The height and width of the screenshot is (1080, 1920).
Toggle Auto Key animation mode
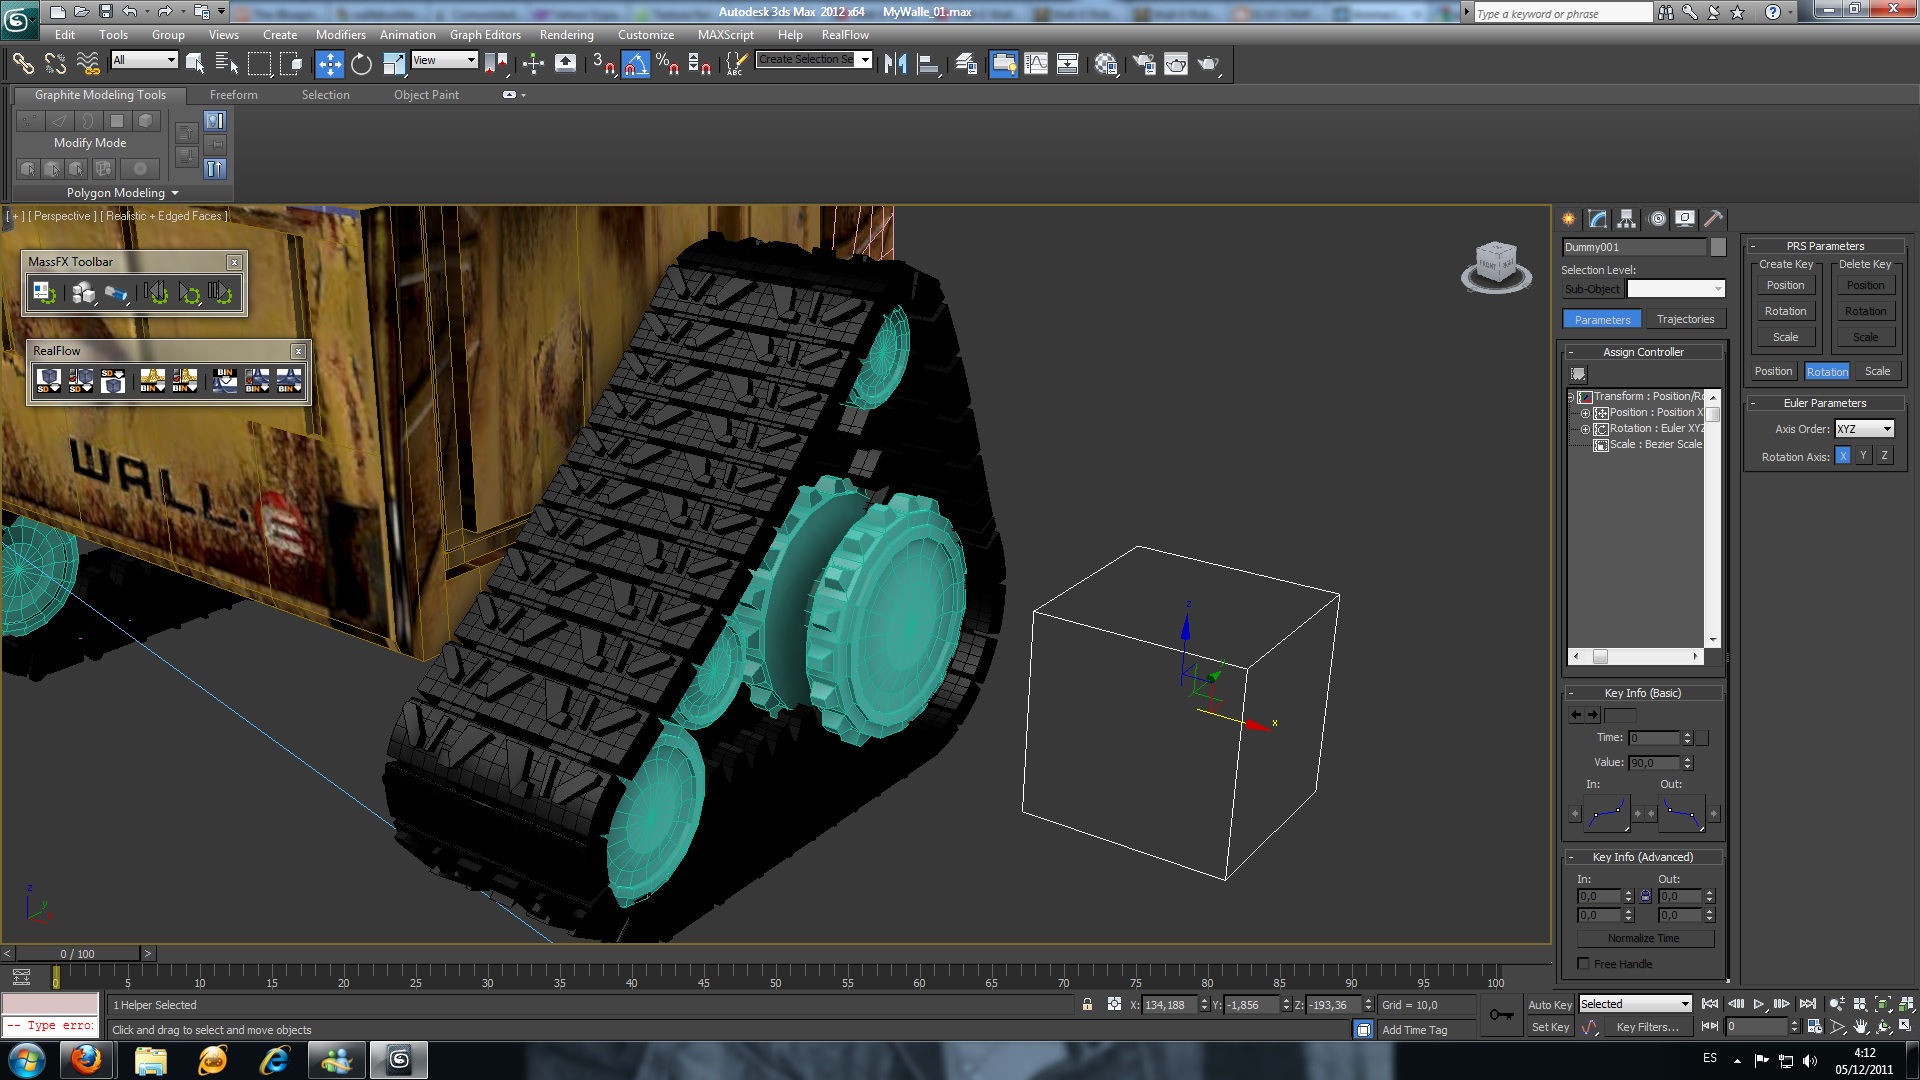tap(1549, 1005)
